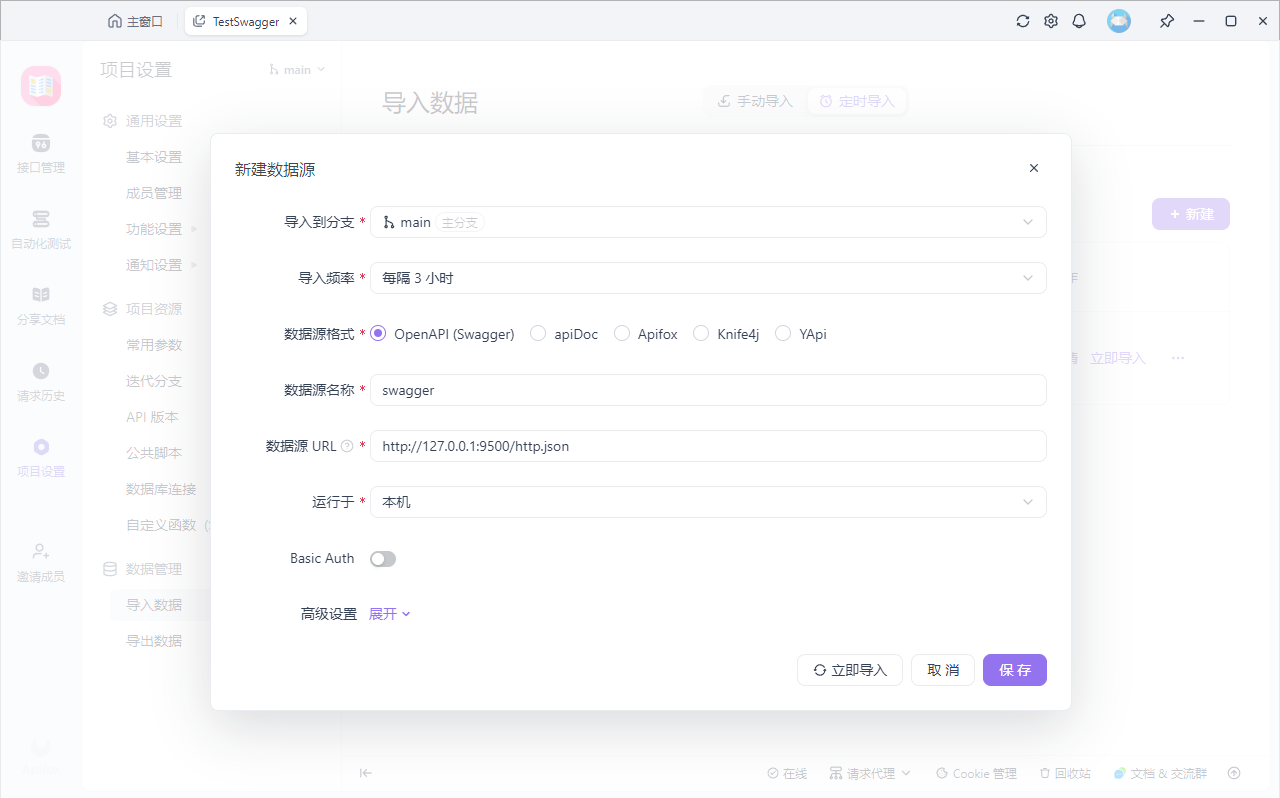Open 分享文档 in left sidebar

pyautogui.click(x=41, y=305)
